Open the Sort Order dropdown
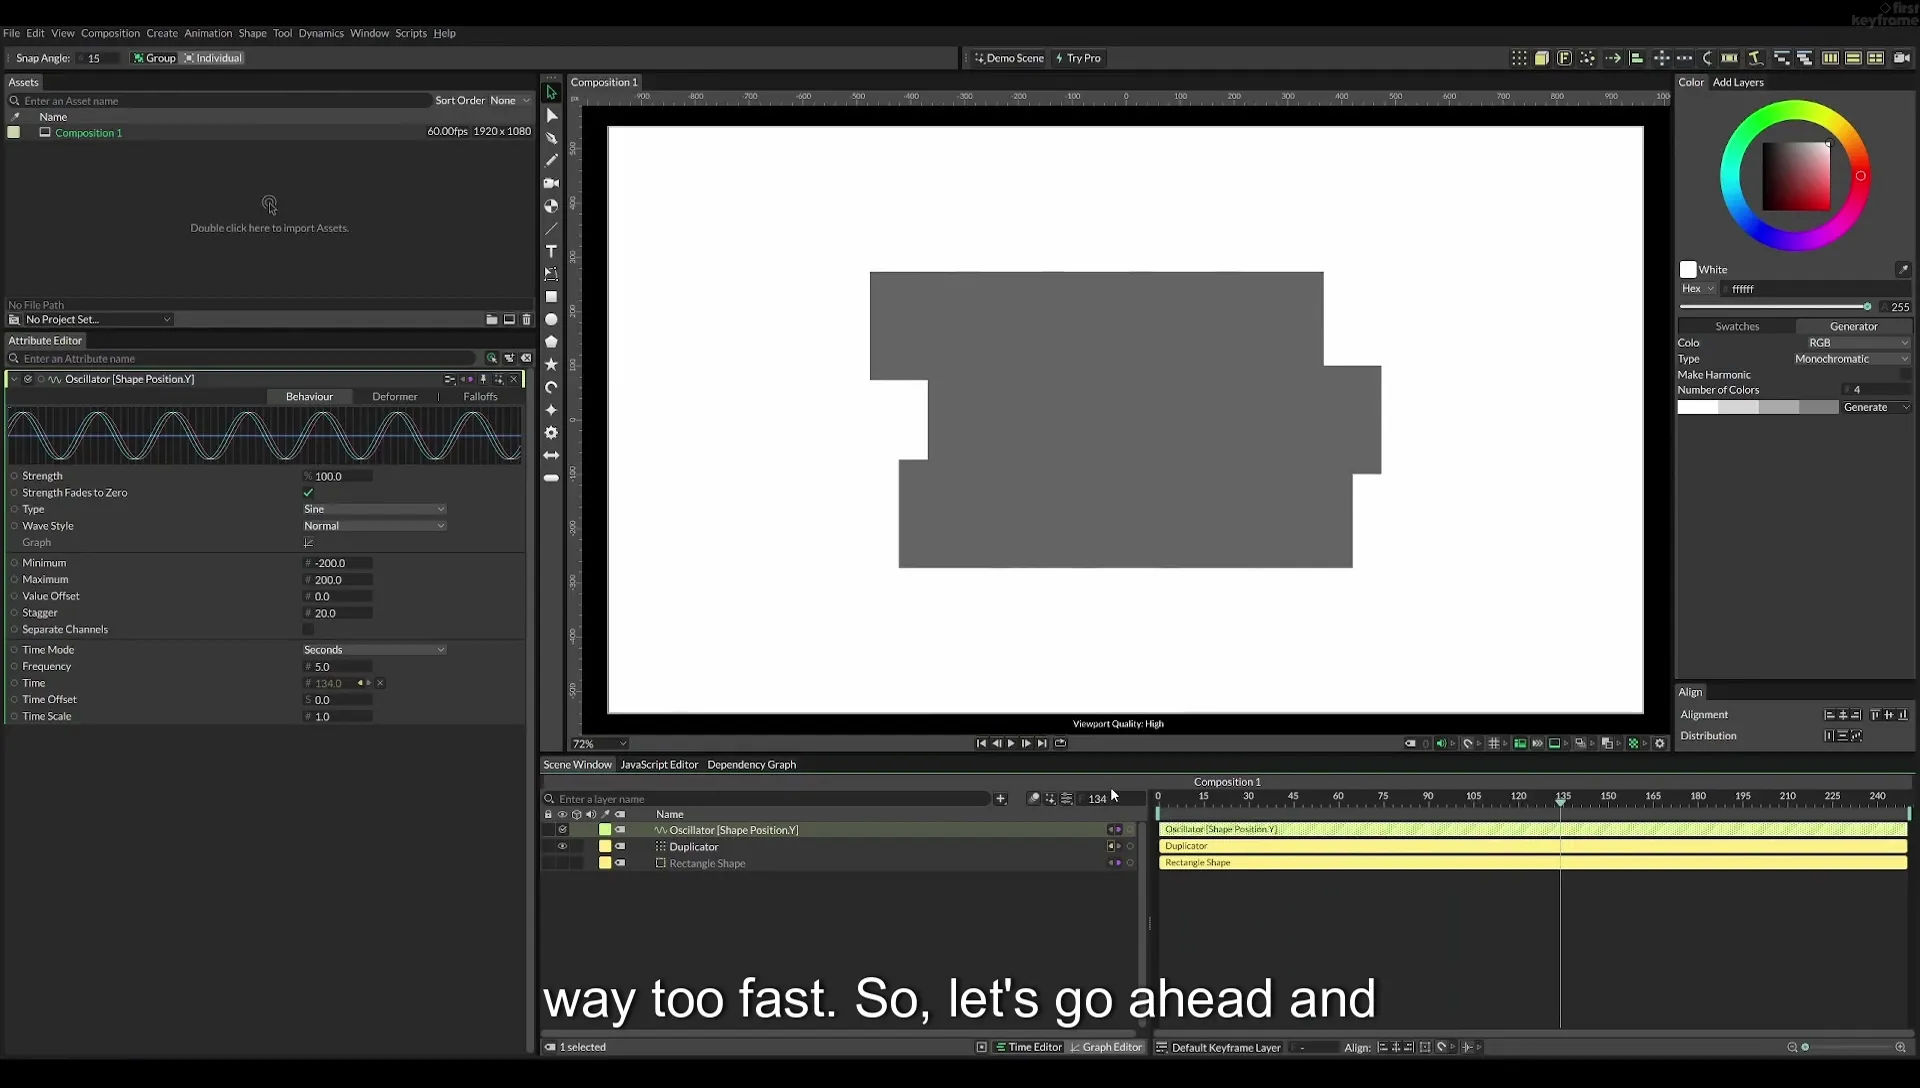This screenshot has height=1088, width=1920. pyautogui.click(x=510, y=101)
